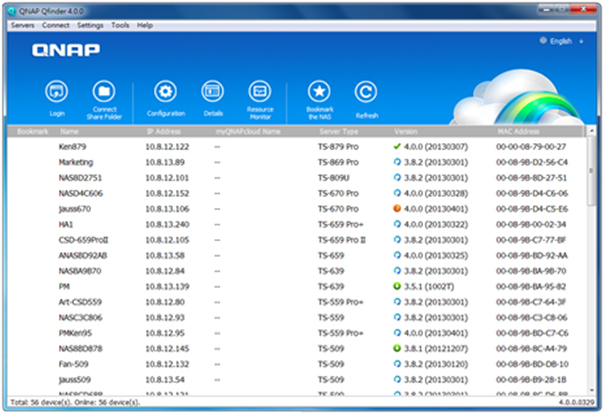Screen dimensions: 604x413
Task: Click the vertical scrollbar thumb
Action: 591,171
